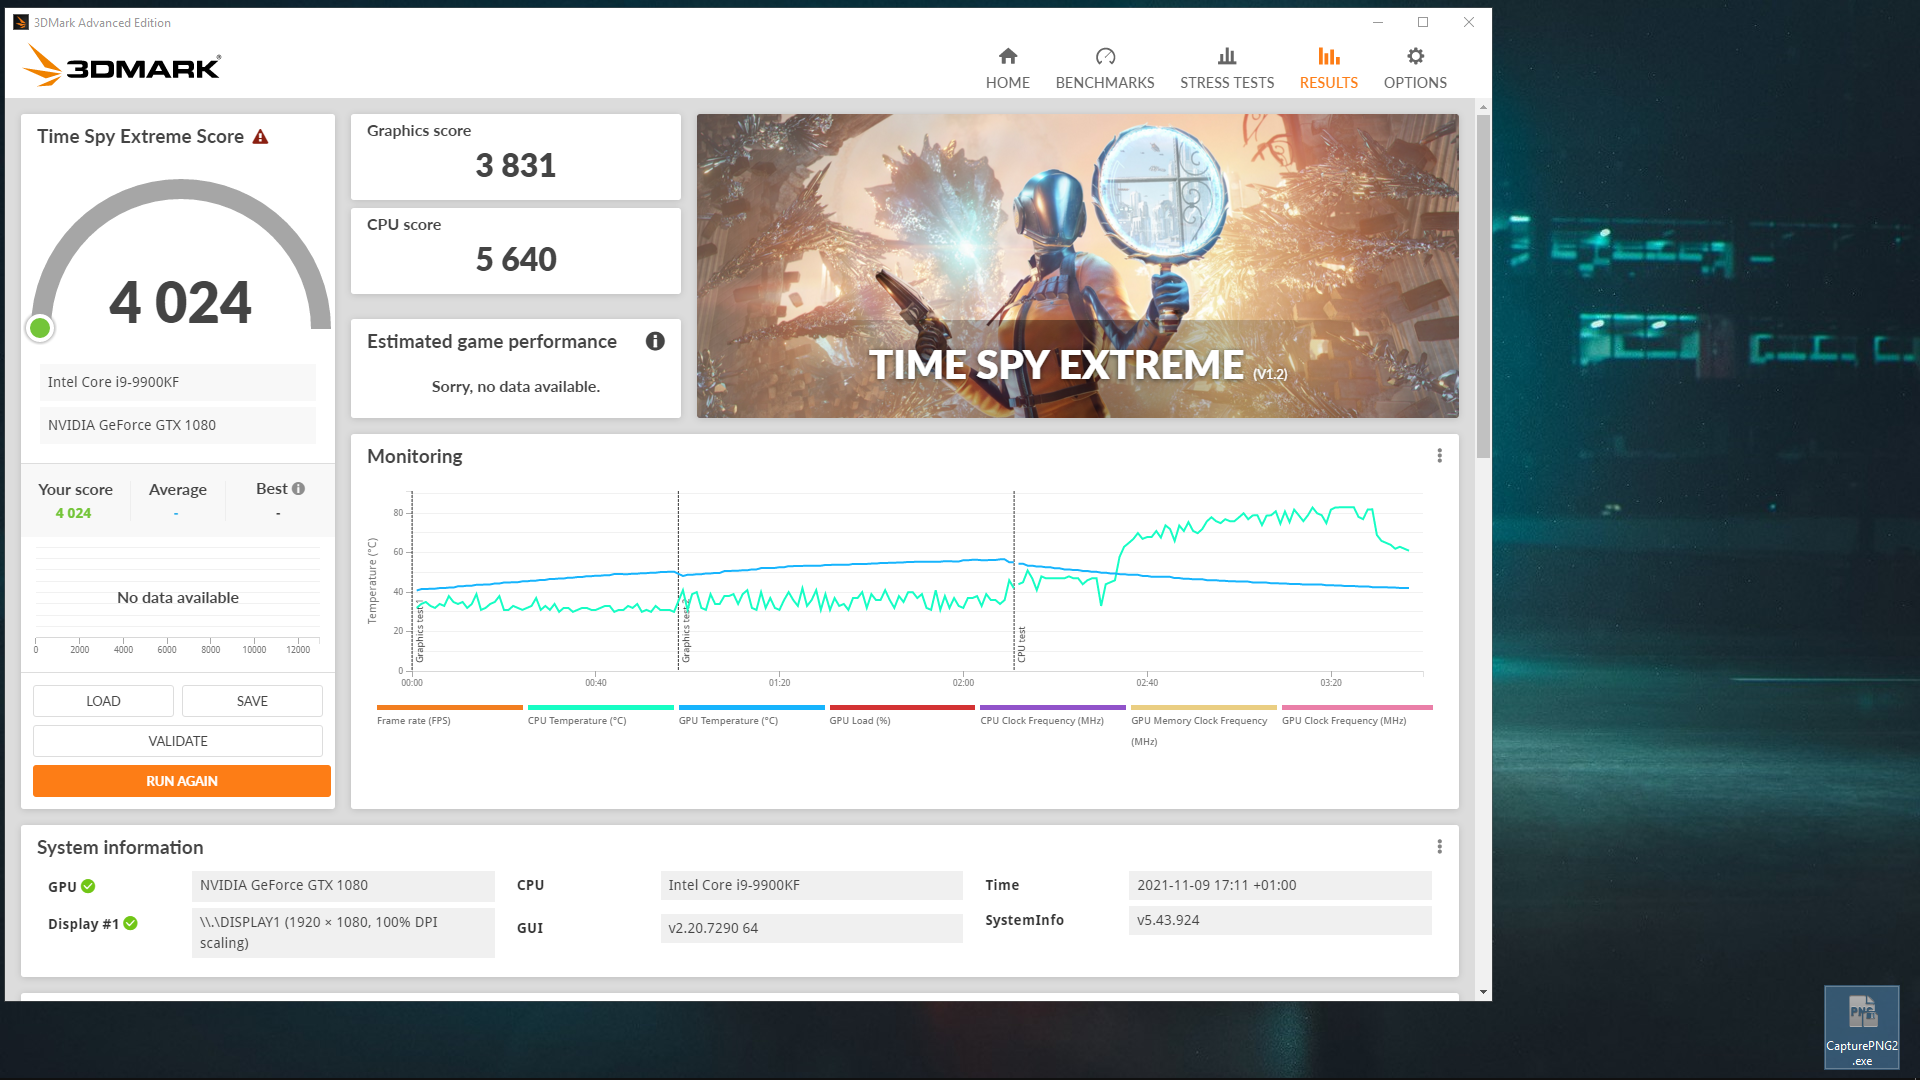Click the info icon beside Best score
Image resolution: width=1920 pixels, height=1080 pixels.
coord(298,489)
